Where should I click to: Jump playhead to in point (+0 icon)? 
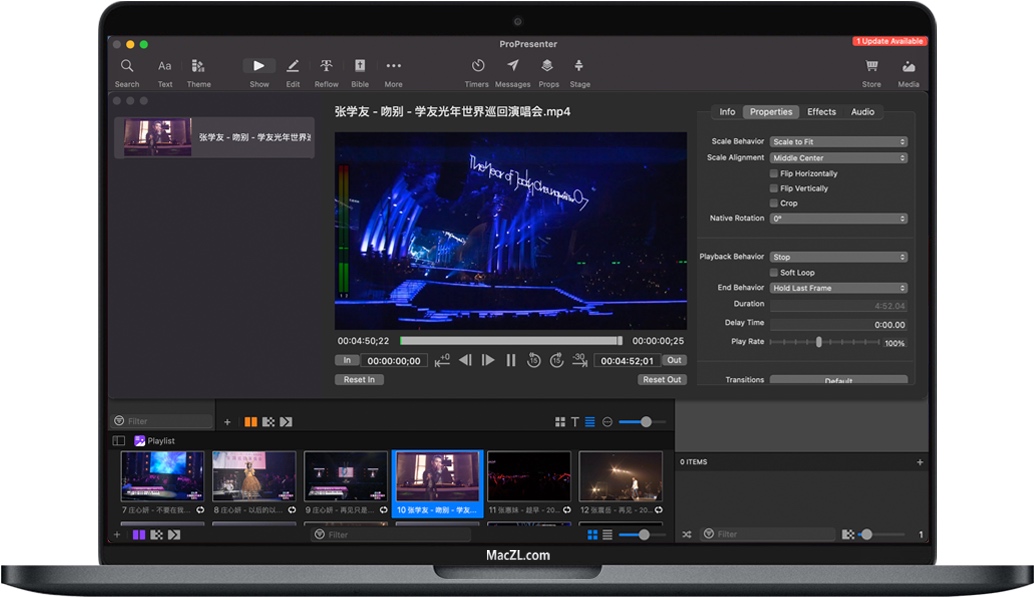[442, 360]
